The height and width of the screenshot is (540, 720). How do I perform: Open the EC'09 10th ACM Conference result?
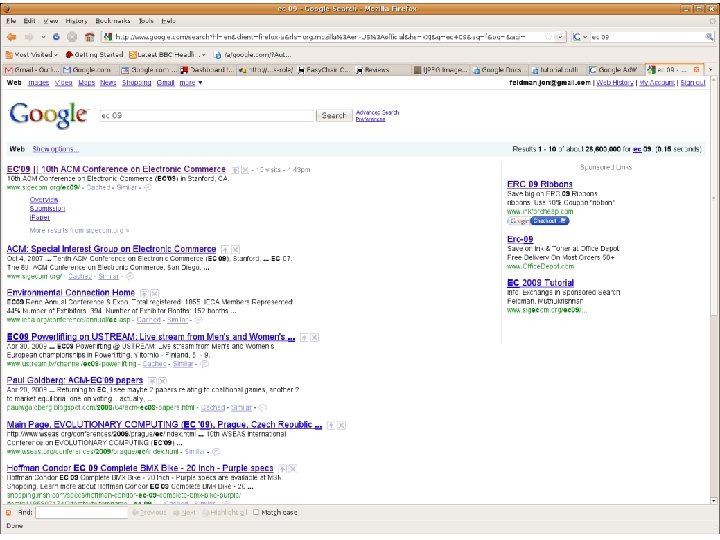tap(116, 169)
